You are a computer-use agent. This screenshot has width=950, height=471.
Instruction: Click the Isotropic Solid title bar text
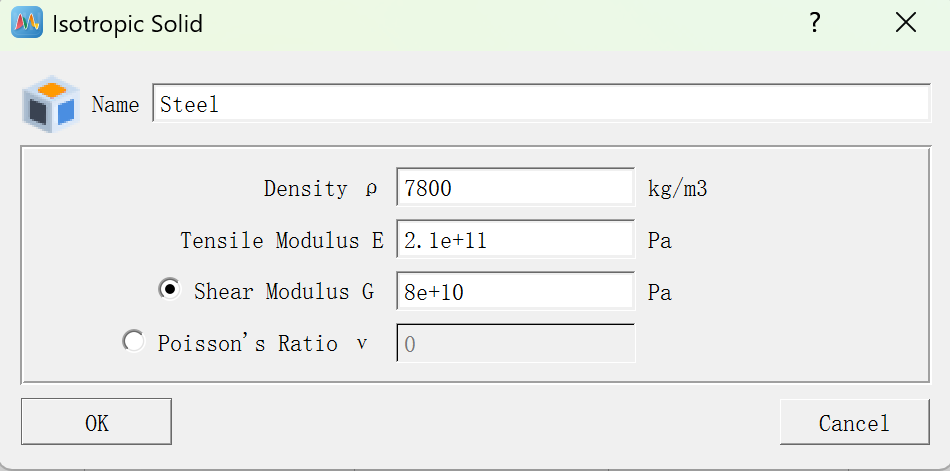[x=127, y=23]
